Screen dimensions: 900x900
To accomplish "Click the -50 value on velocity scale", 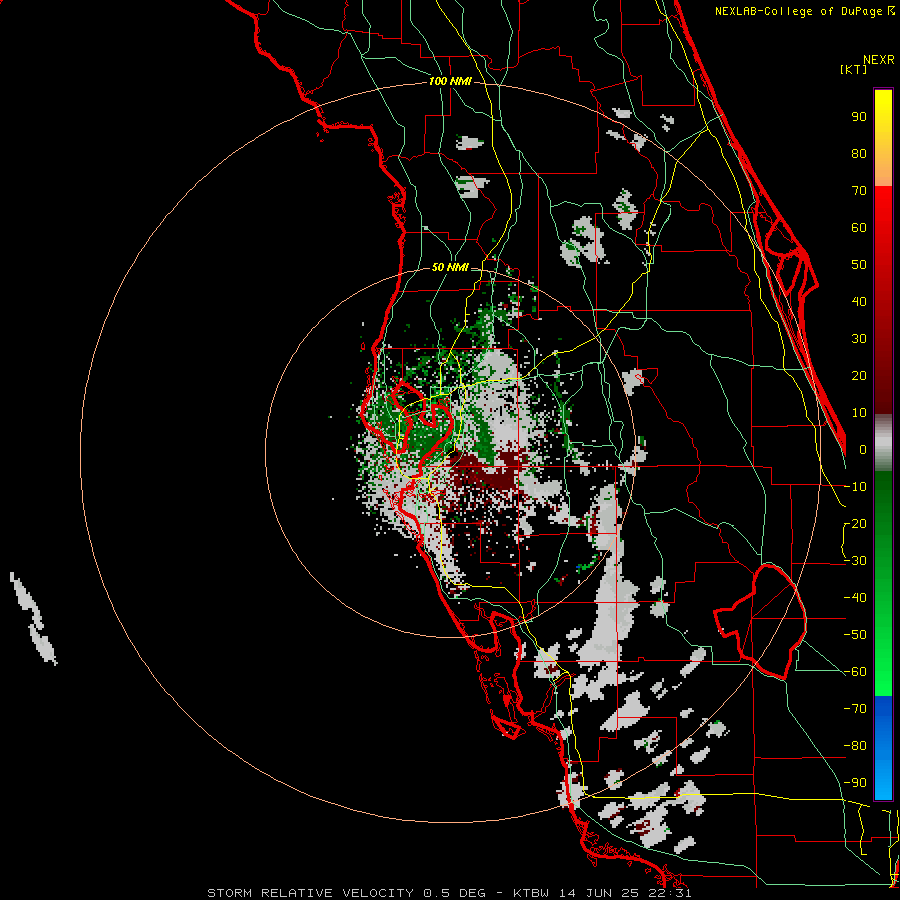I will [855, 635].
